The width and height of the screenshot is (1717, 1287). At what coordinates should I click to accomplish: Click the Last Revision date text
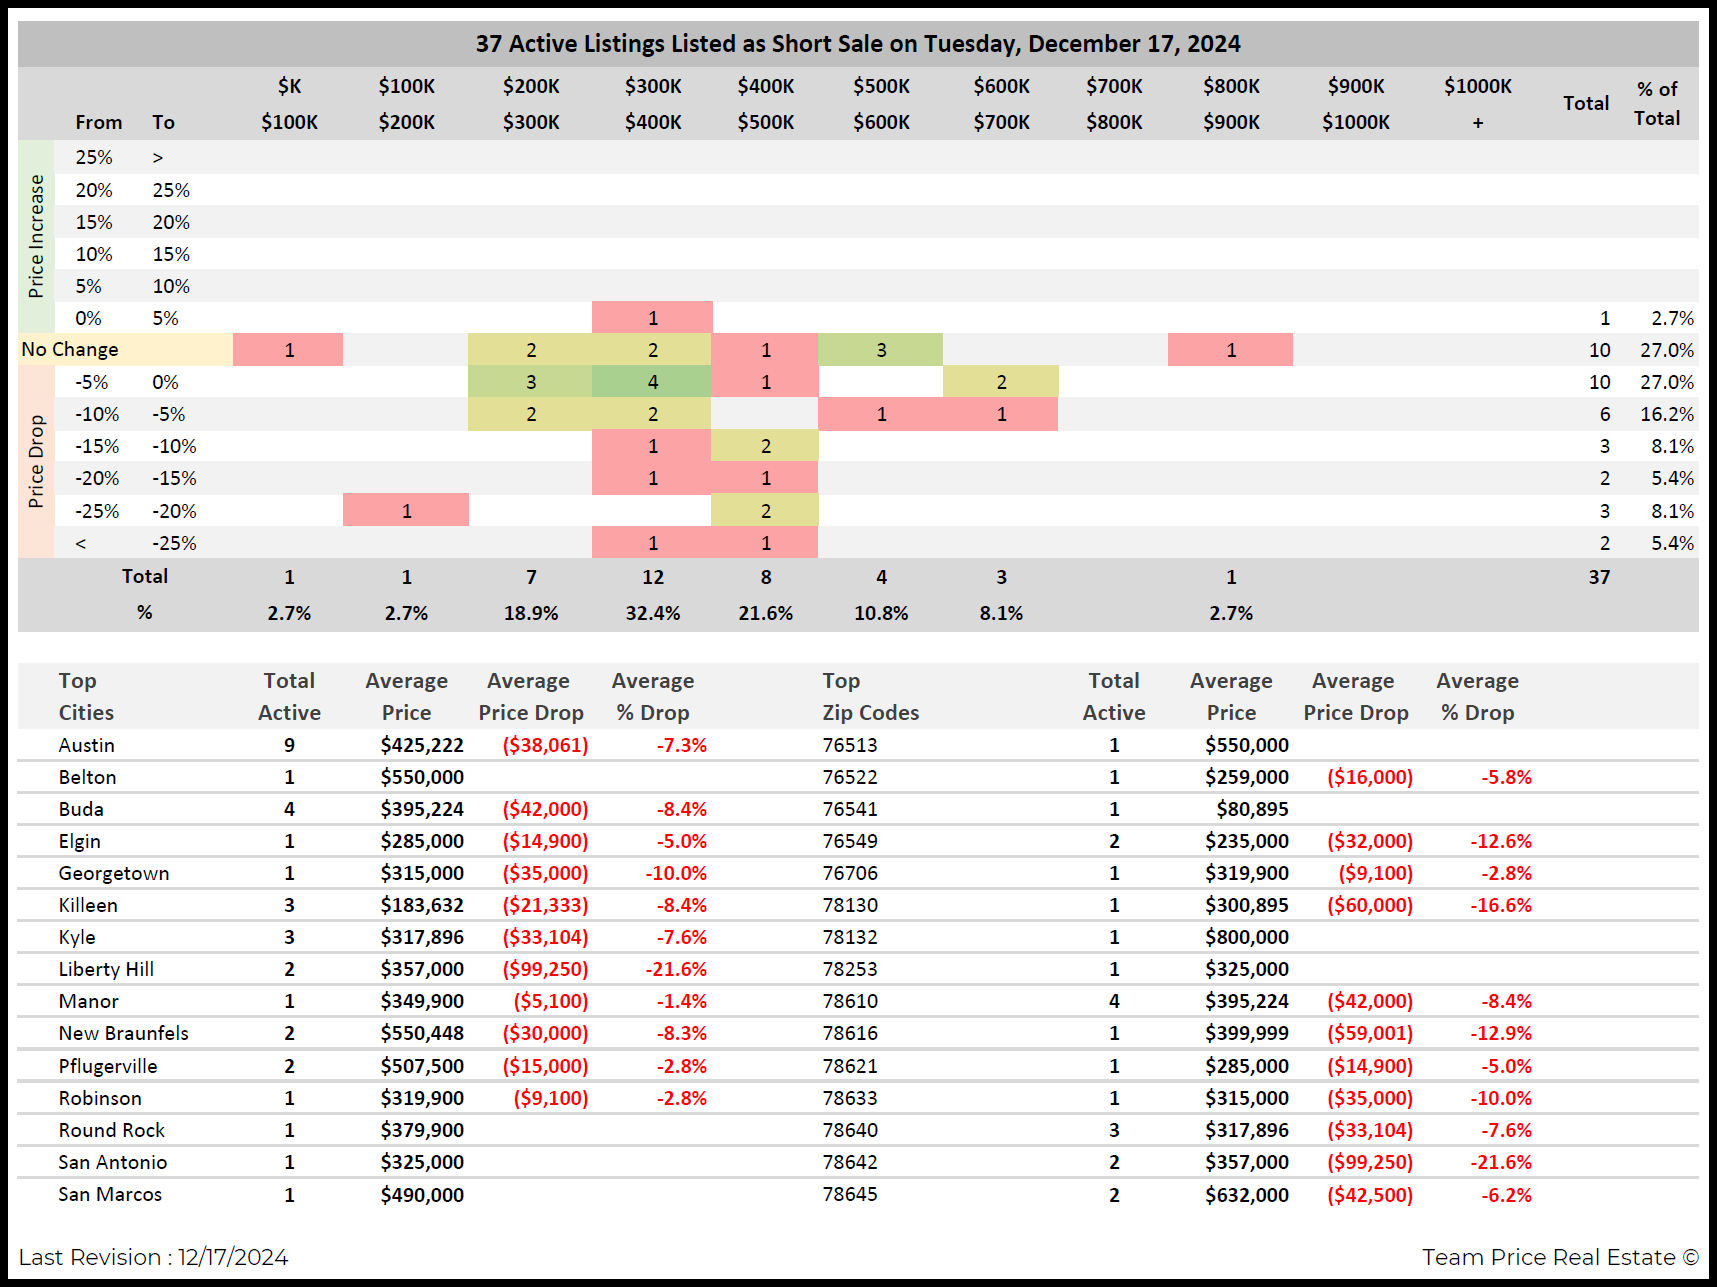click(x=153, y=1257)
